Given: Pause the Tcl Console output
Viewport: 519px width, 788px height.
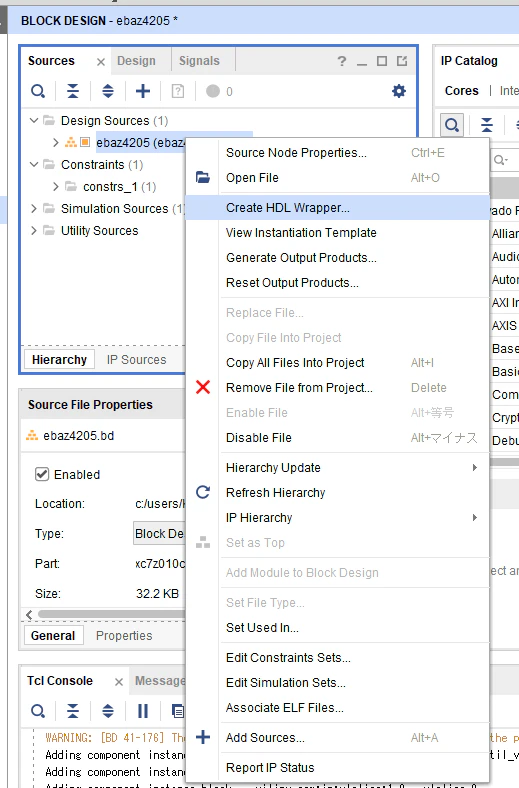Looking at the screenshot, I should point(143,711).
